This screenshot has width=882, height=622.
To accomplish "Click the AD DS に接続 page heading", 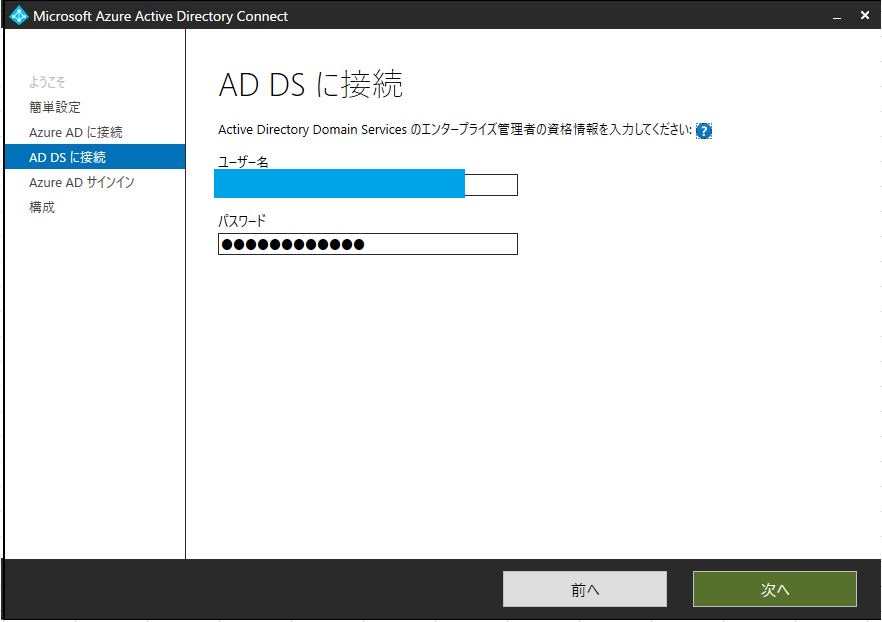I will tap(310, 84).
